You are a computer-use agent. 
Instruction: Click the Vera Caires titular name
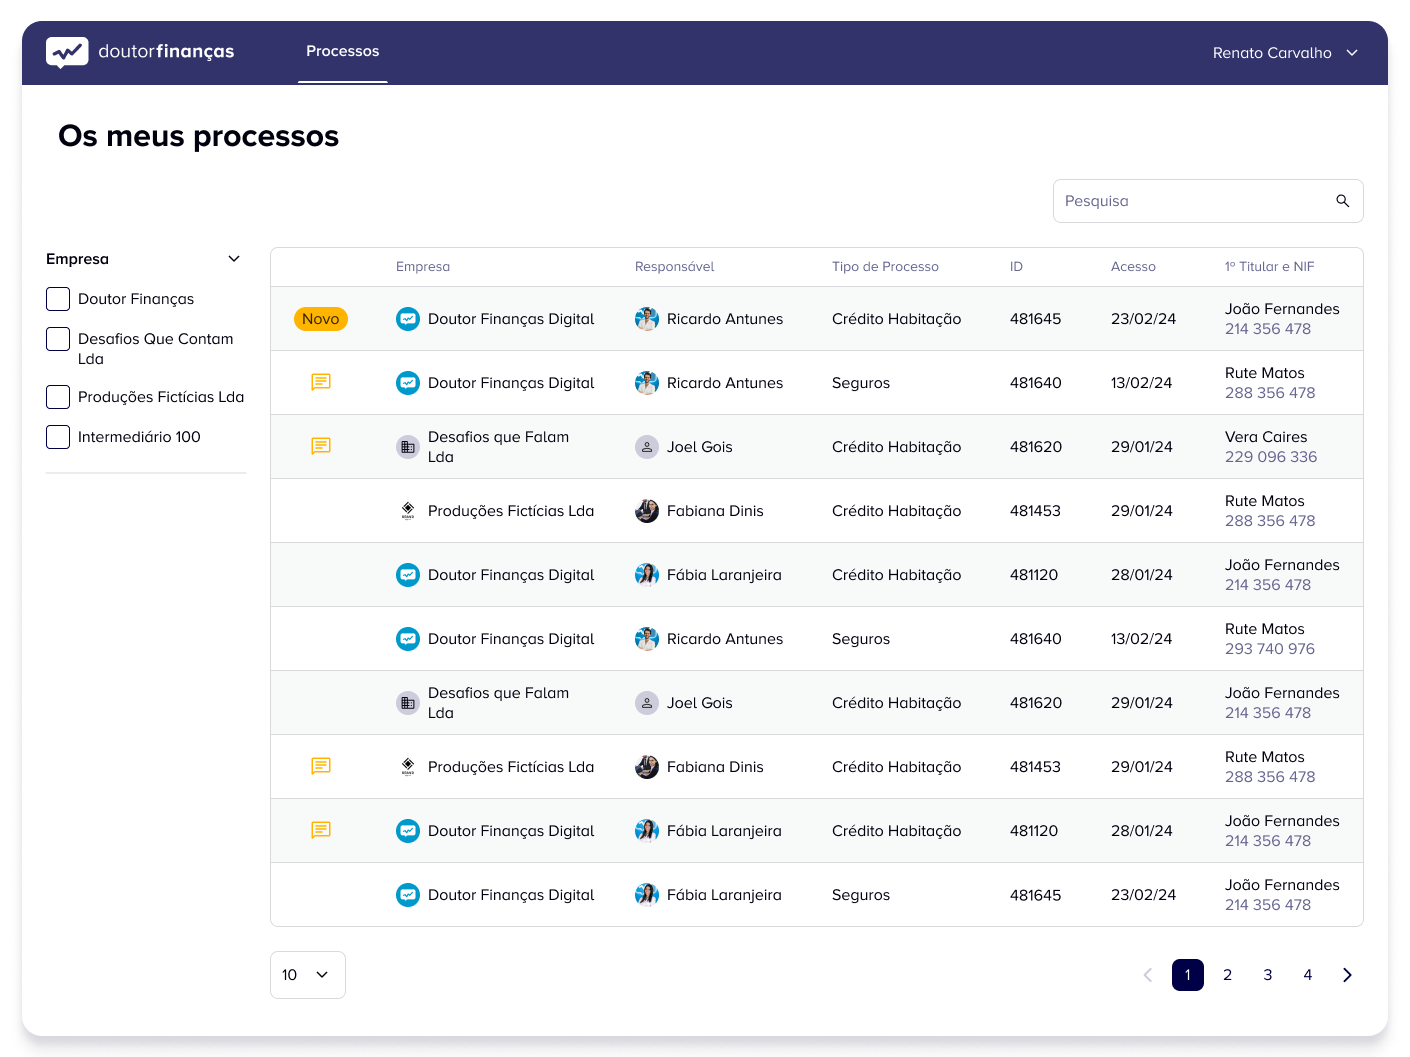tap(1266, 437)
